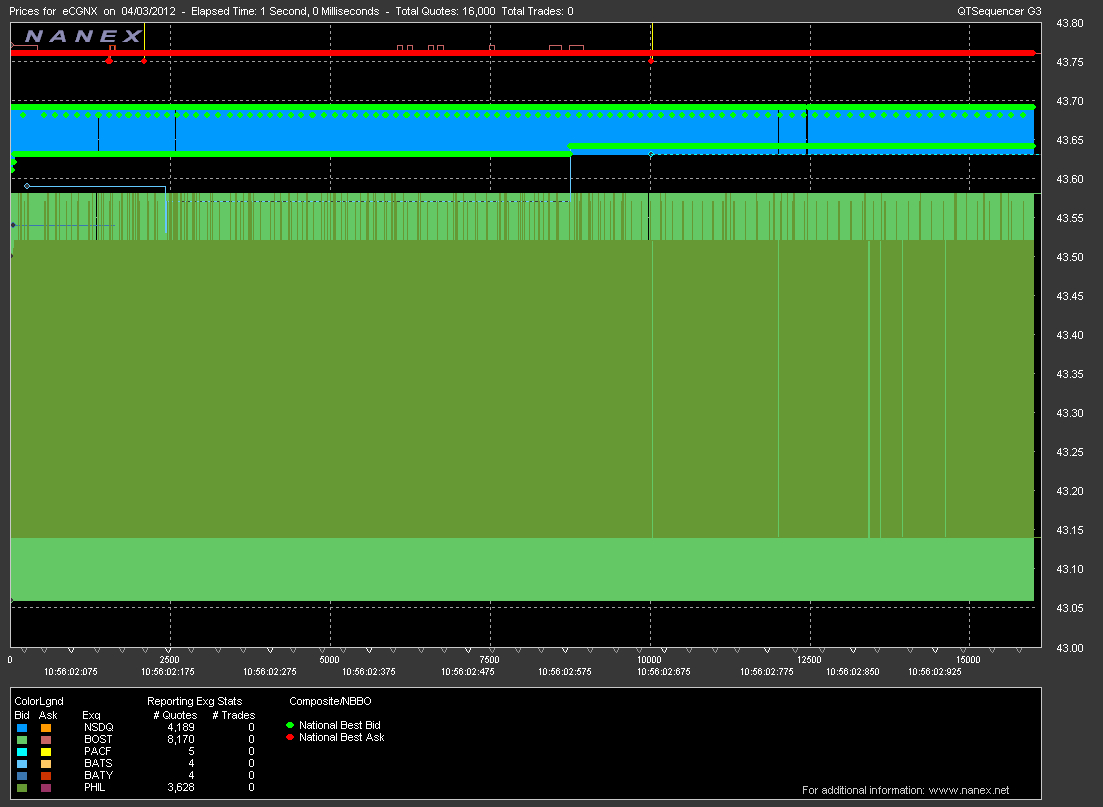The width and height of the screenshot is (1103, 807).
Task: Click the green National Best Bid legend dot
Action: [x=290, y=725]
